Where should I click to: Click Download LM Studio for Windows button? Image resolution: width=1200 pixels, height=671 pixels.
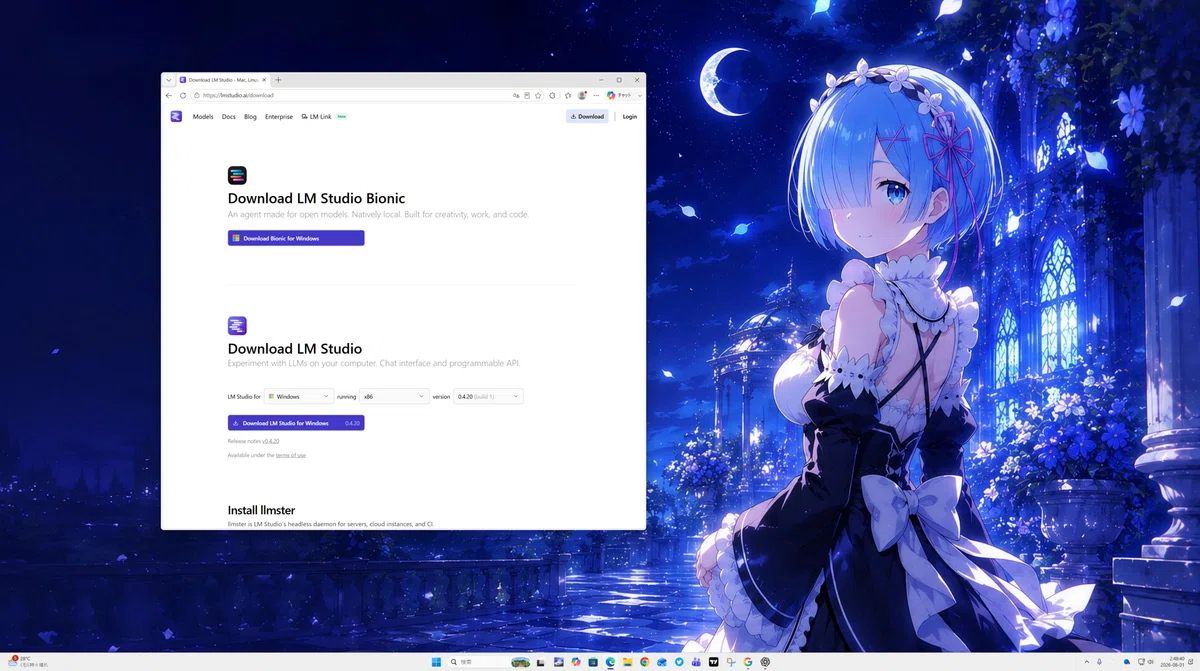pos(296,423)
